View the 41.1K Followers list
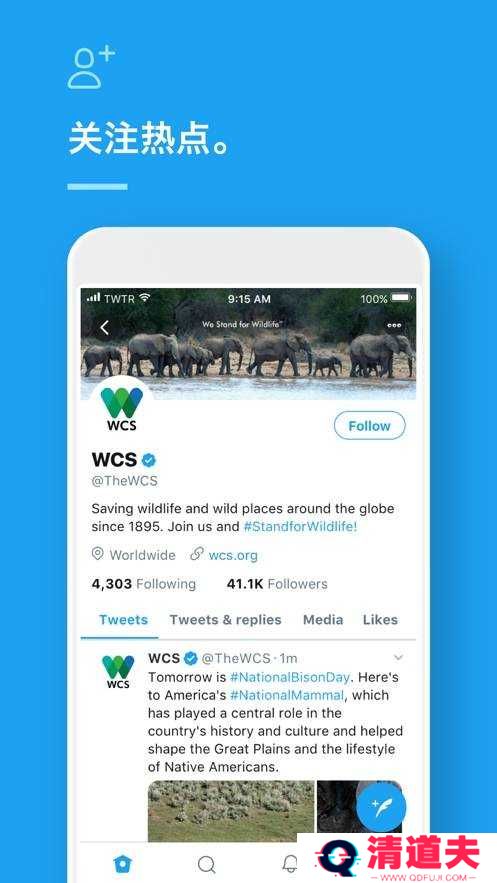 [x=277, y=584]
